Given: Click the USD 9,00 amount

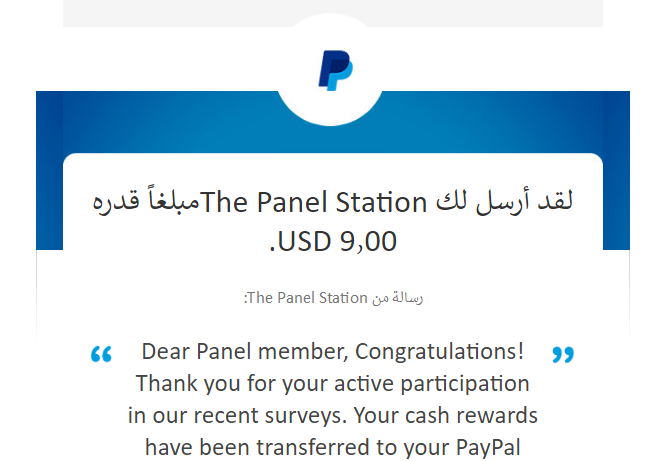Looking at the screenshot, I should [x=334, y=241].
